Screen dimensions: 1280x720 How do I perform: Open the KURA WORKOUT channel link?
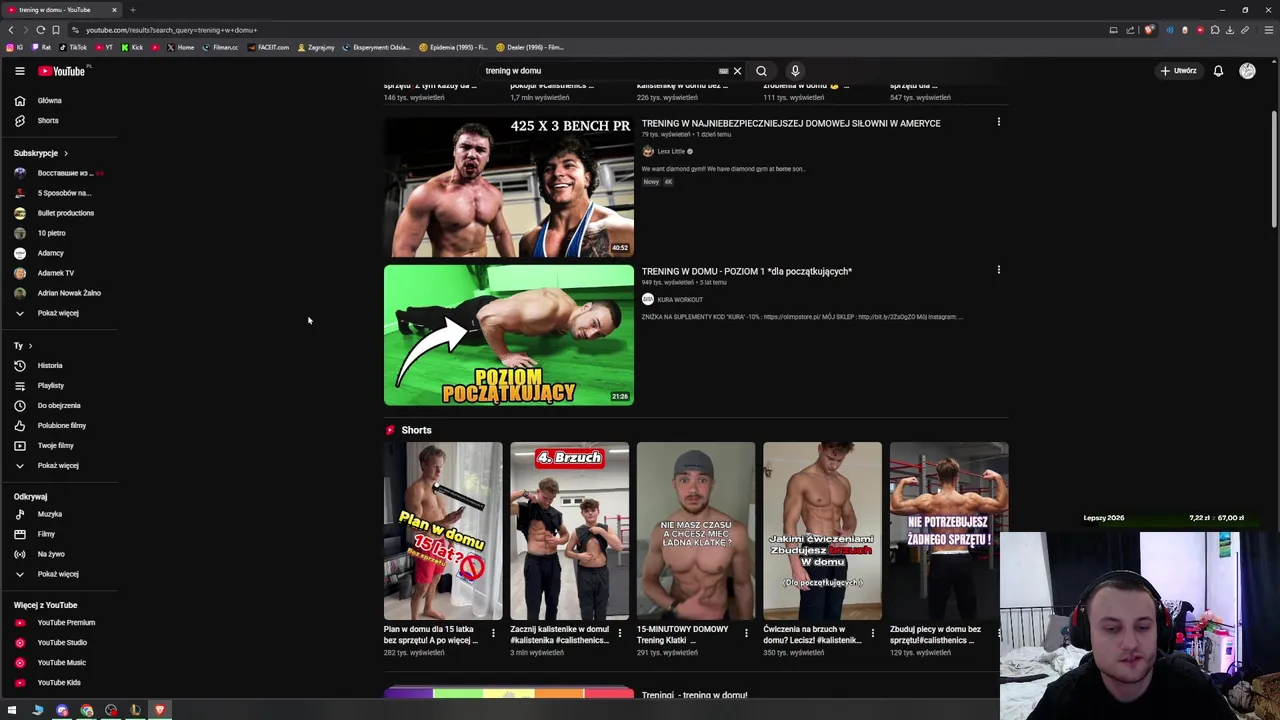click(x=680, y=300)
